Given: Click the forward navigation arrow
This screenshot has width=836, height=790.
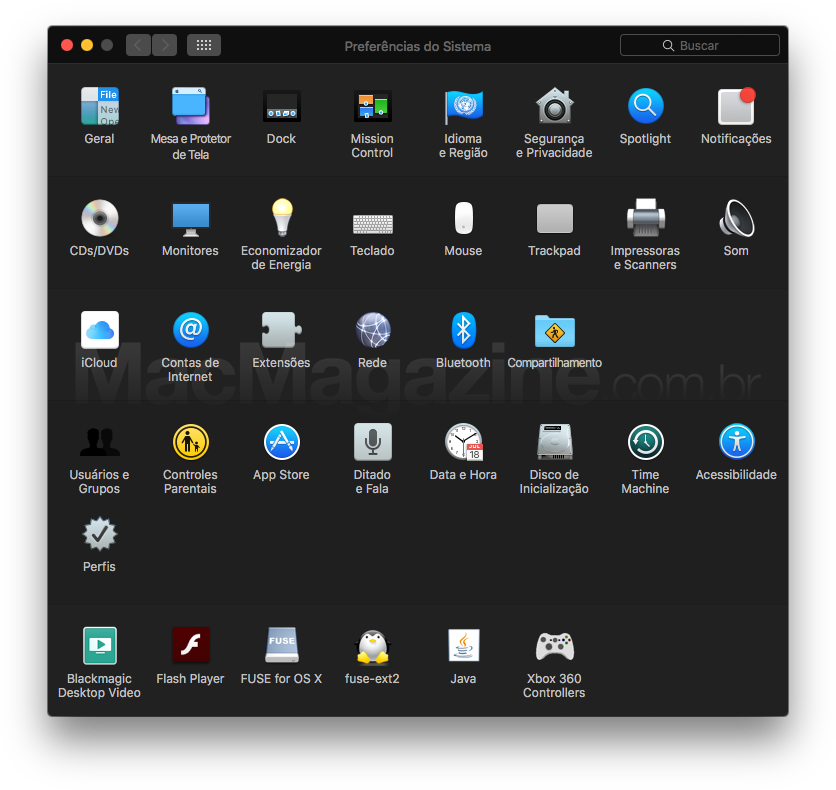Looking at the screenshot, I should point(165,45).
